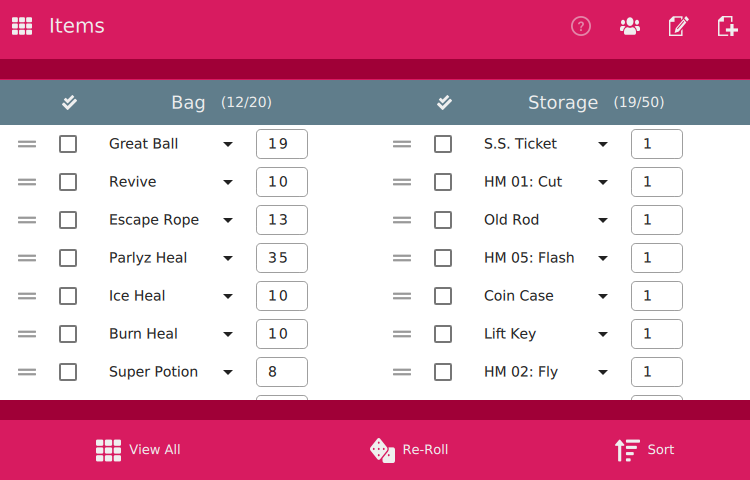Open the help question mark icon
The height and width of the screenshot is (480, 750).
point(581,26)
